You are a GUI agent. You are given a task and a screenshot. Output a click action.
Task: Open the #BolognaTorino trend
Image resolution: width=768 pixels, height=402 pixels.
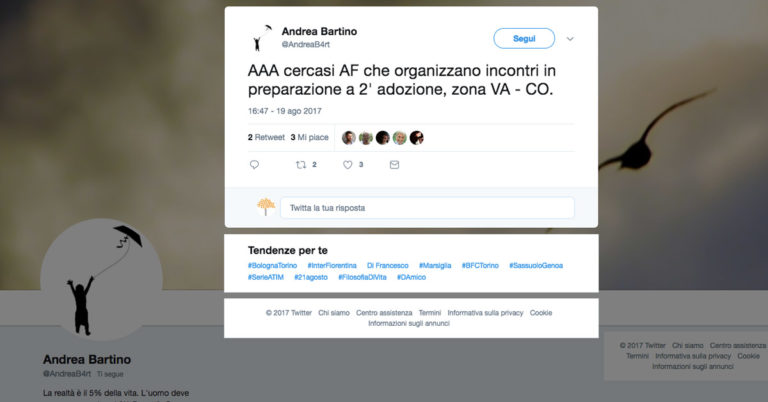[x=272, y=265]
